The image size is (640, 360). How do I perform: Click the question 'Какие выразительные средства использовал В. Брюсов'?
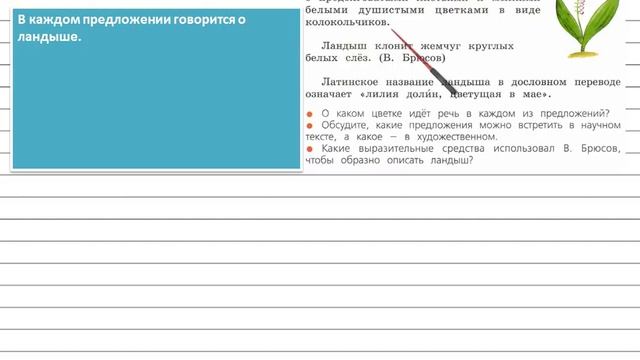pos(471,148)
